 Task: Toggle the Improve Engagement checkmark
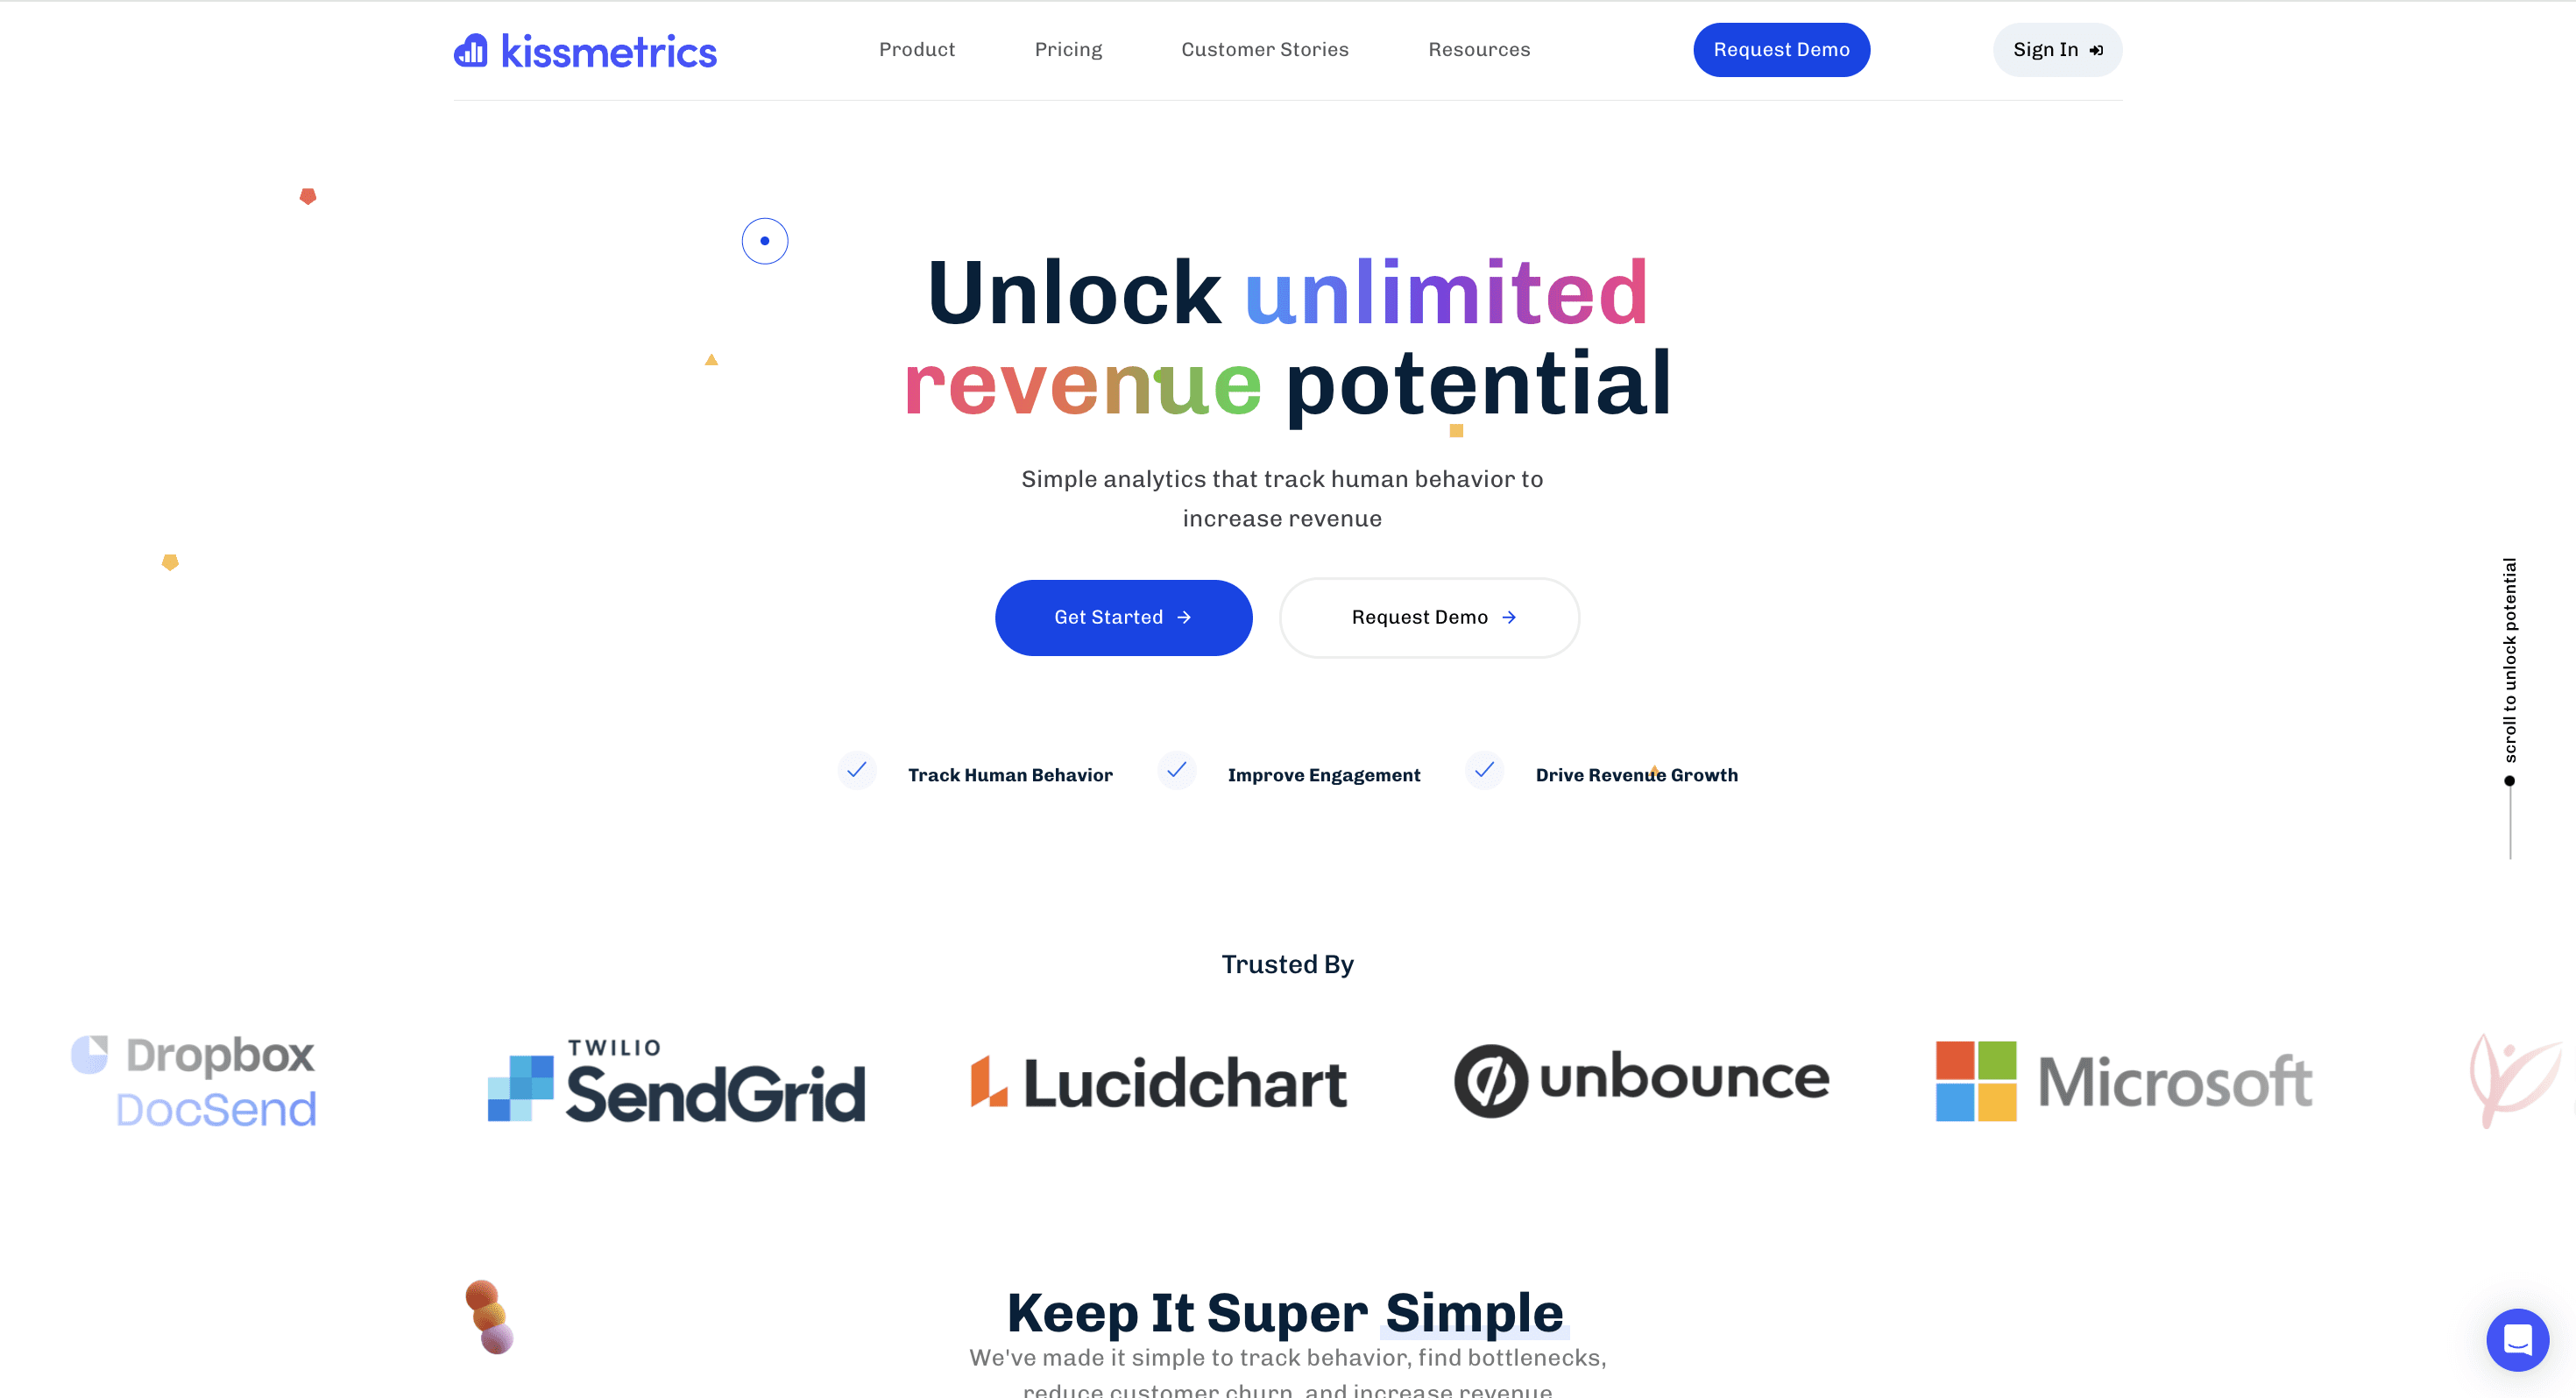click(x=1174, y=772)
